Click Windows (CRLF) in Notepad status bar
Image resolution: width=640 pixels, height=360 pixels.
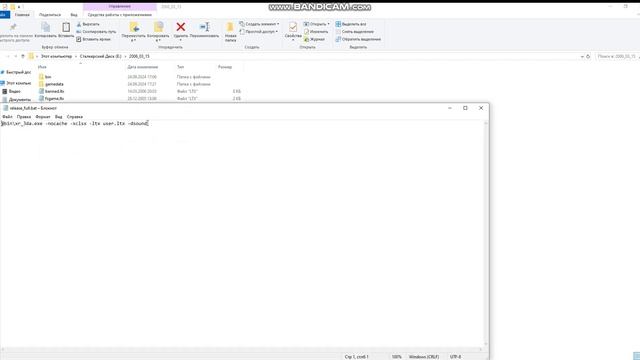[424, 357]
